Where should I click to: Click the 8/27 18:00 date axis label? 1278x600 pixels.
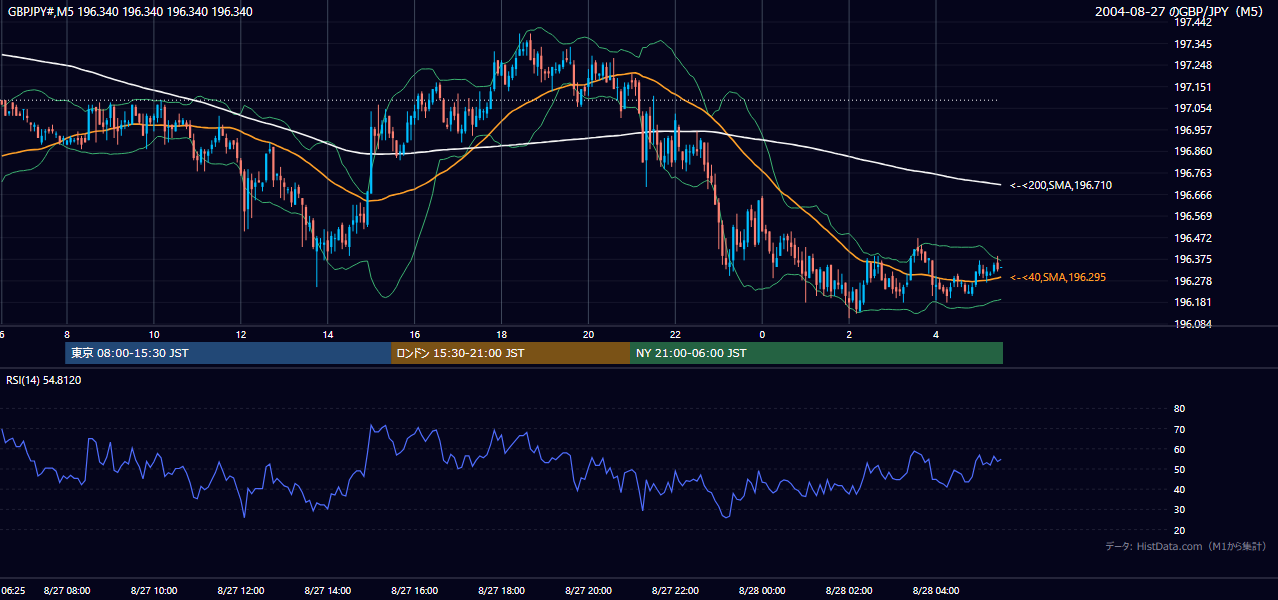501,591
